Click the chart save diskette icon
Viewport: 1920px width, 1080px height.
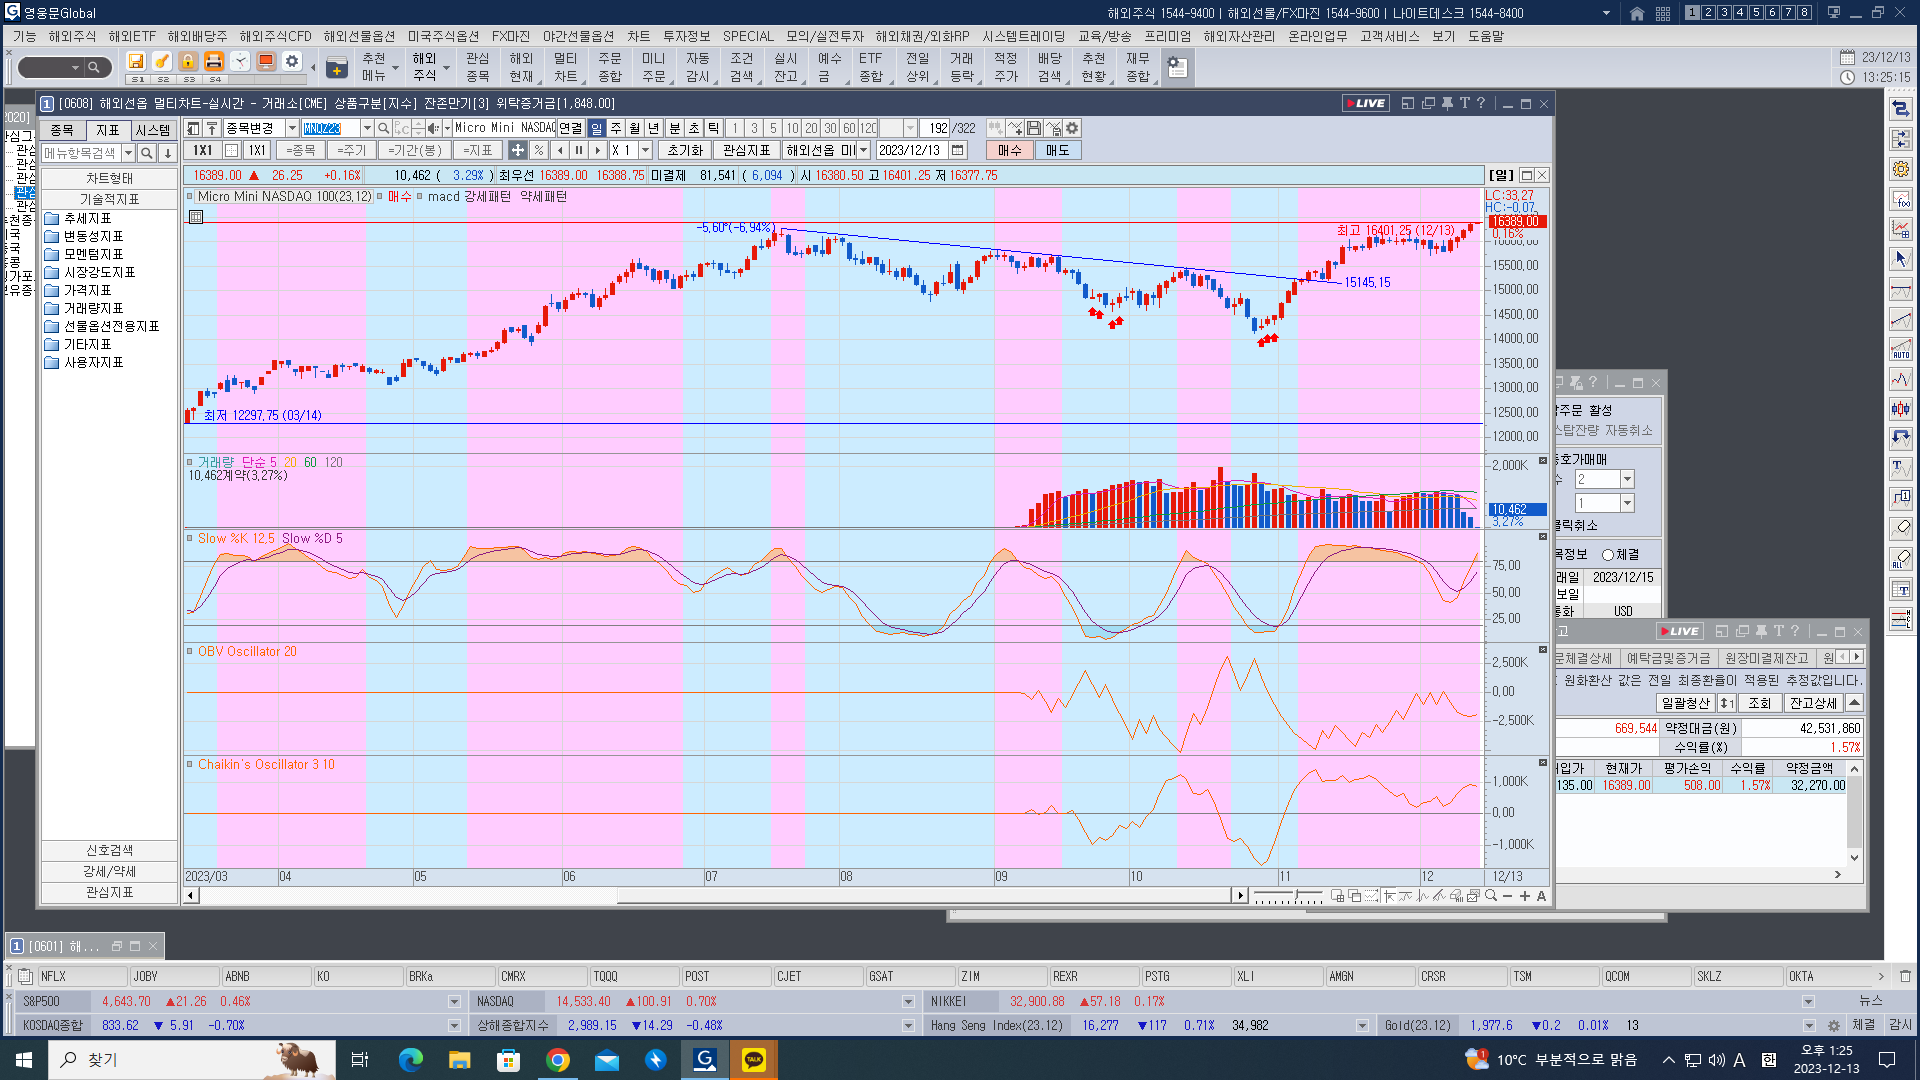(x=1034, y=128)
